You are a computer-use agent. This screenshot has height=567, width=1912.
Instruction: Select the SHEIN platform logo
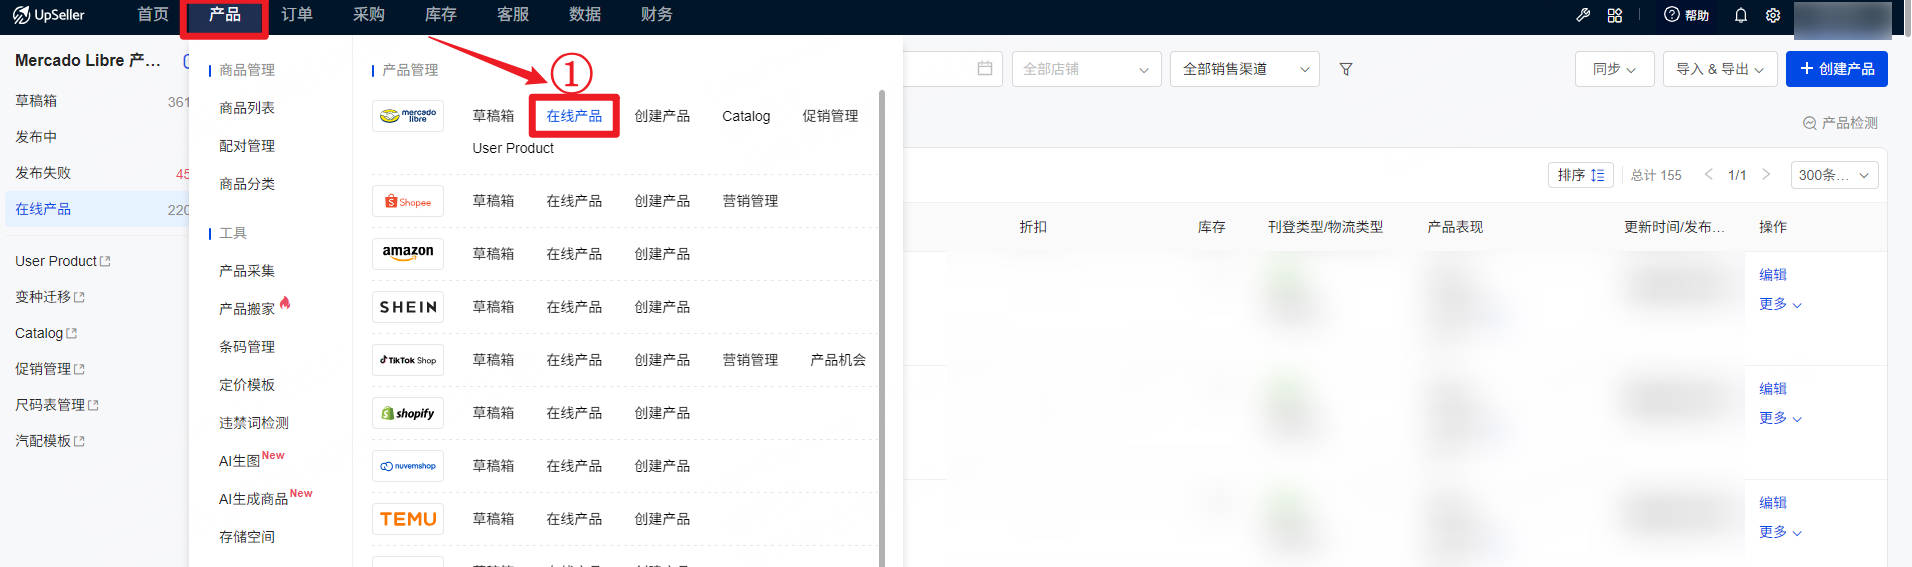click(x=408, y=307)
